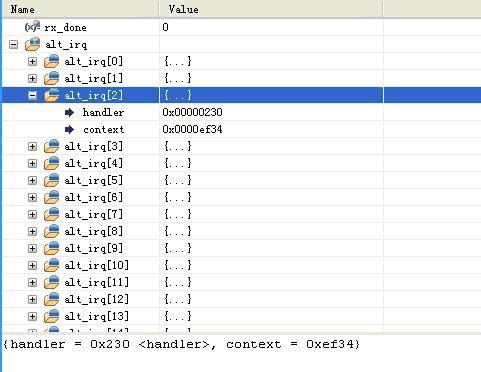Click the alt_irq[12] struct icon
Image resolution: width=481 pixels, height=372 pixels.
[x=51, y=299]
